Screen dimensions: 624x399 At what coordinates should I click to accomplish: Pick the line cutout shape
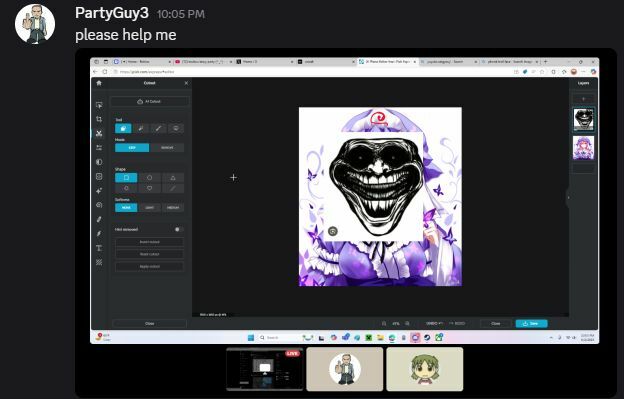tap(173, 188)
